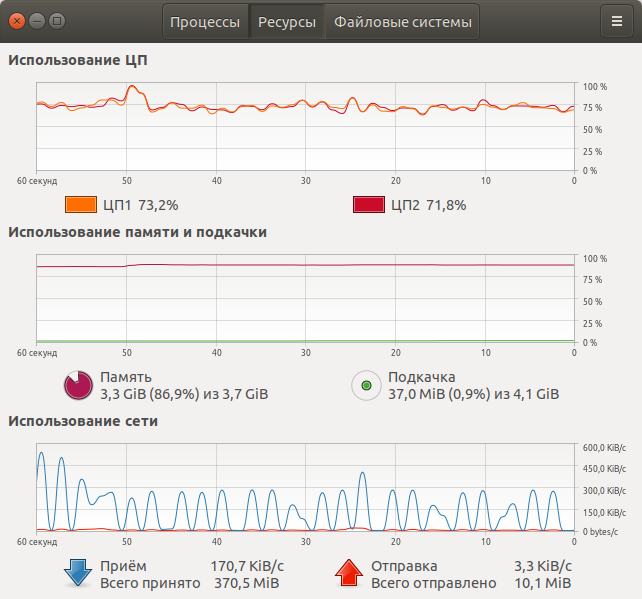Click the Использование ЦП heading
The height and width of the screenshot is (599, 642).
click(x=78, y=60)
